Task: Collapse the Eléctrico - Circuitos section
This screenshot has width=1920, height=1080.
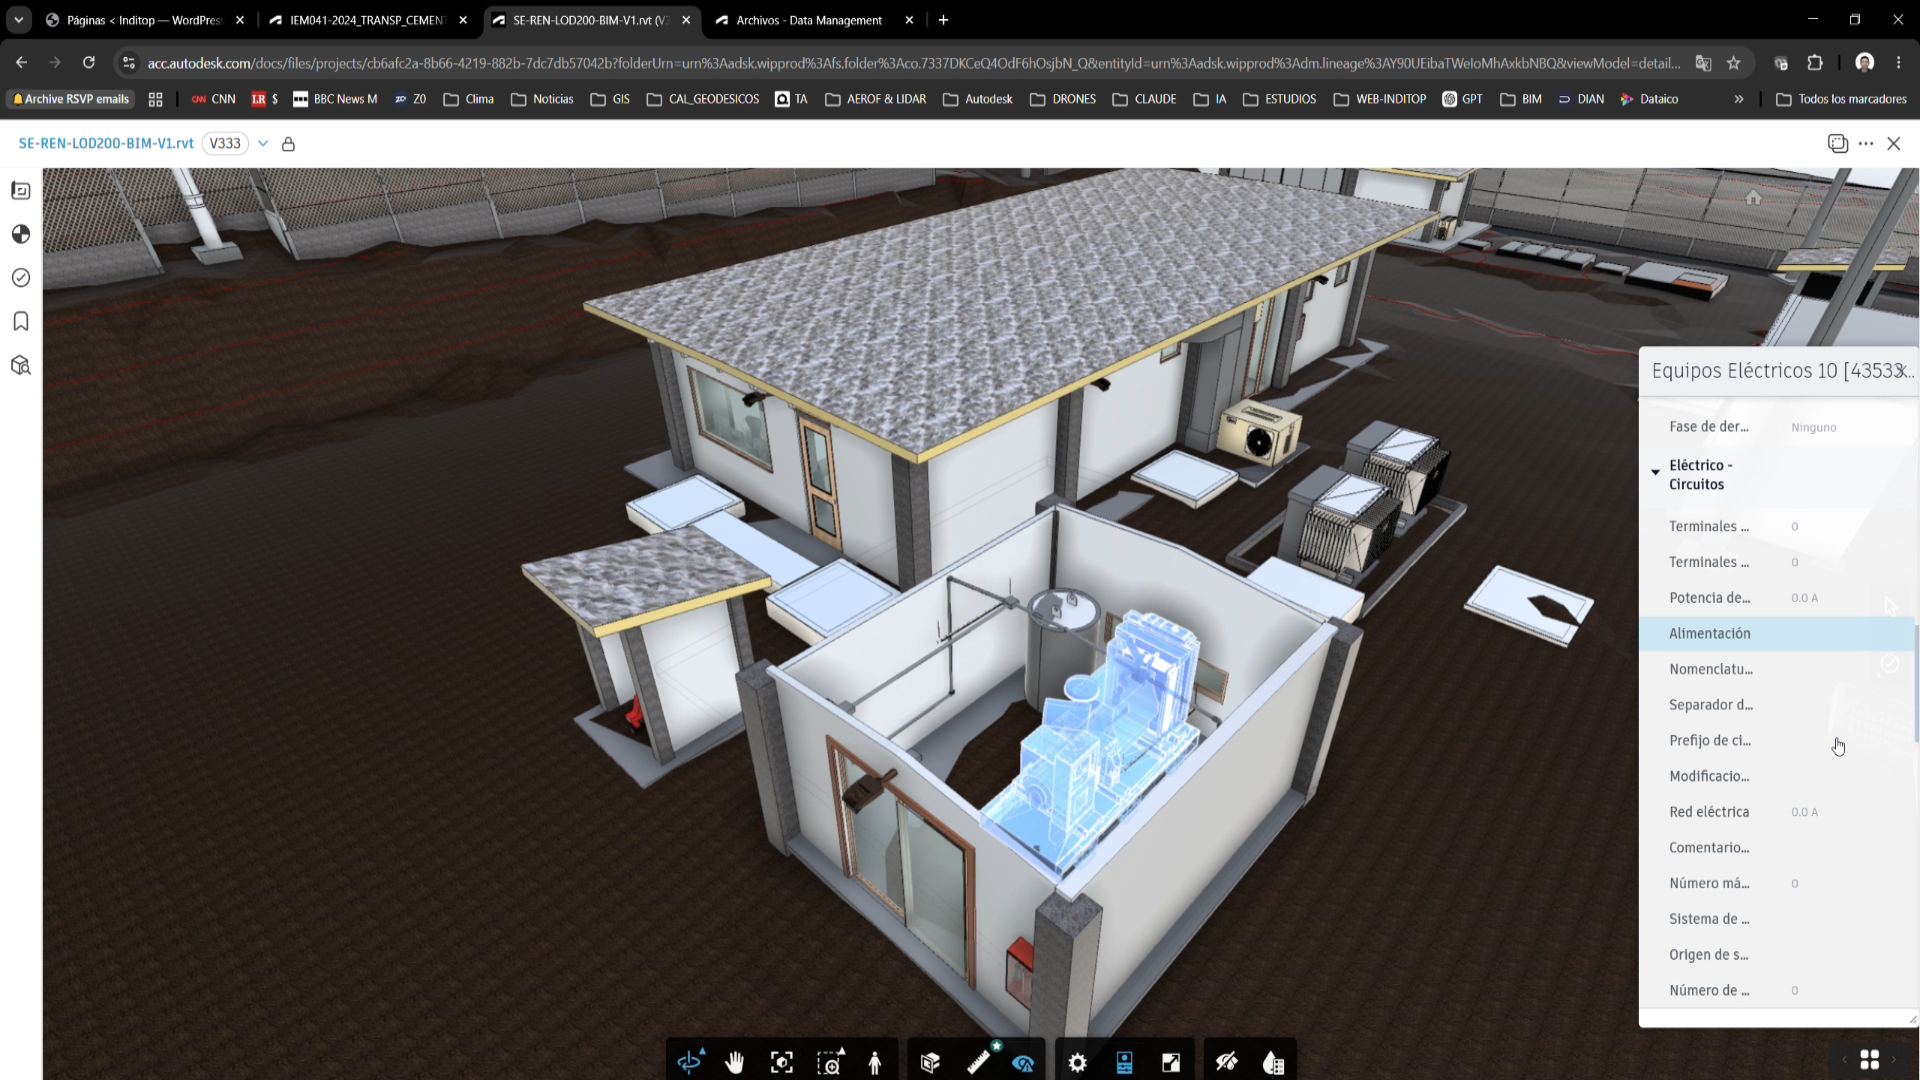Action: pyautogui.click(x=1655, y=472)
